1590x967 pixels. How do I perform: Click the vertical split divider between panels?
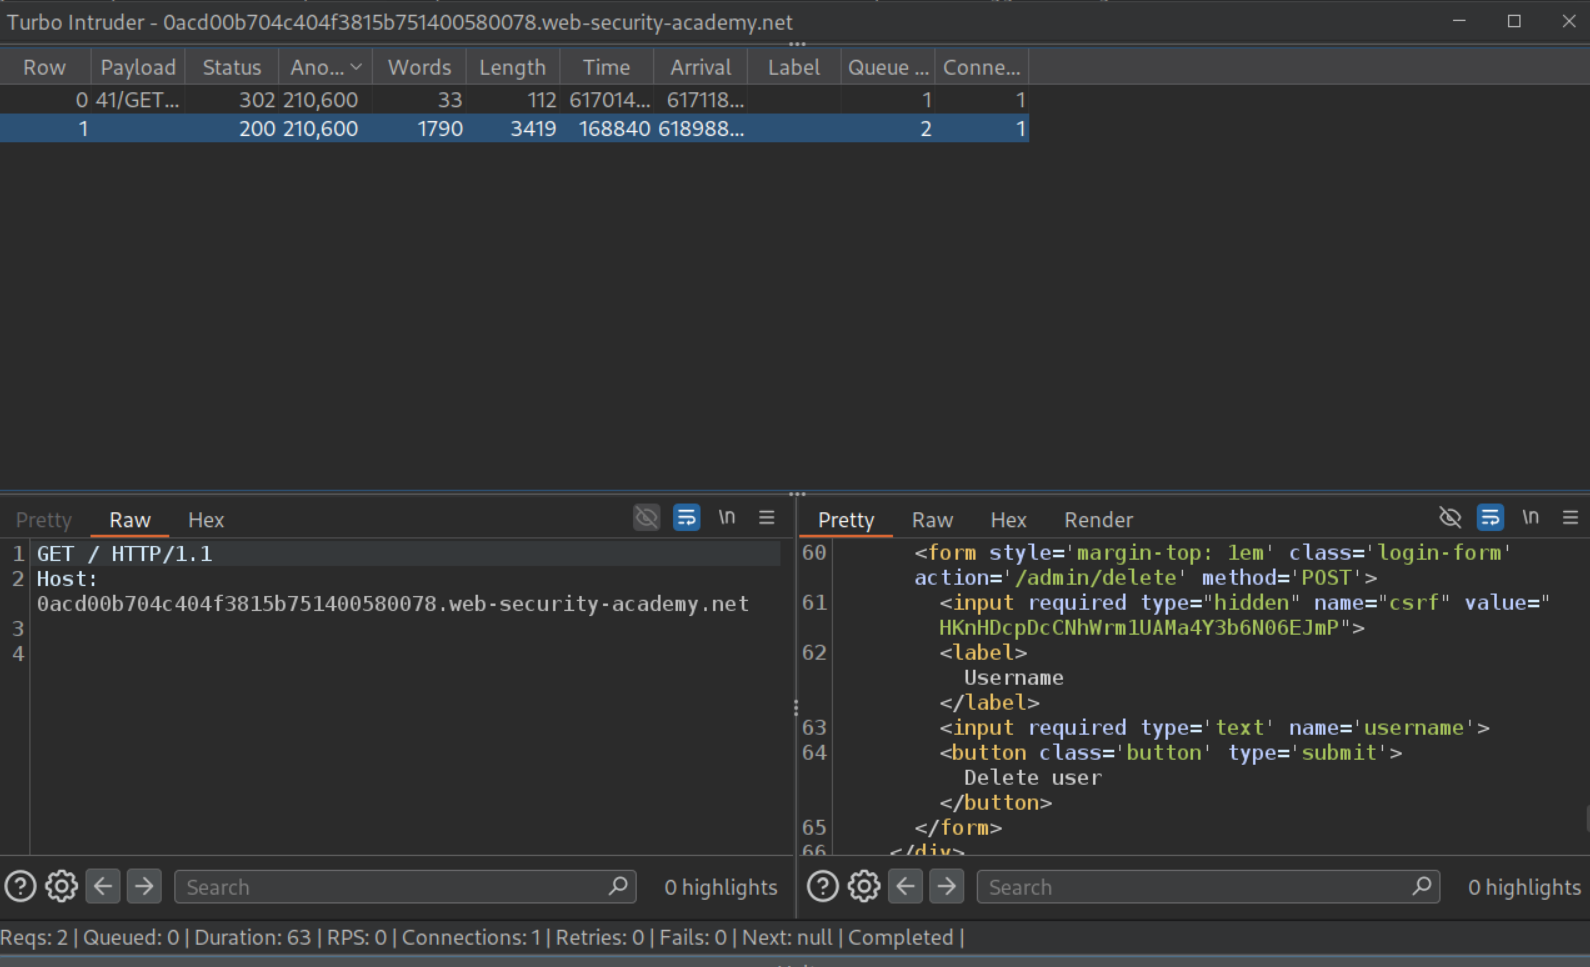tap(796, 707)
